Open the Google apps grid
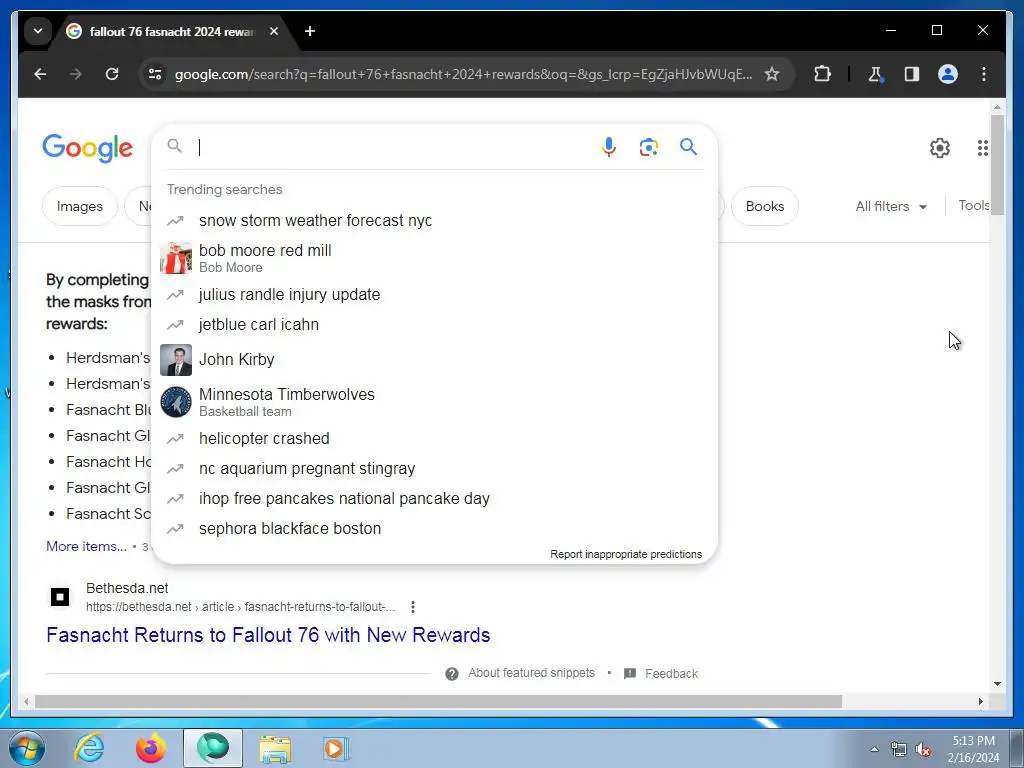 (x=982, y=148)
